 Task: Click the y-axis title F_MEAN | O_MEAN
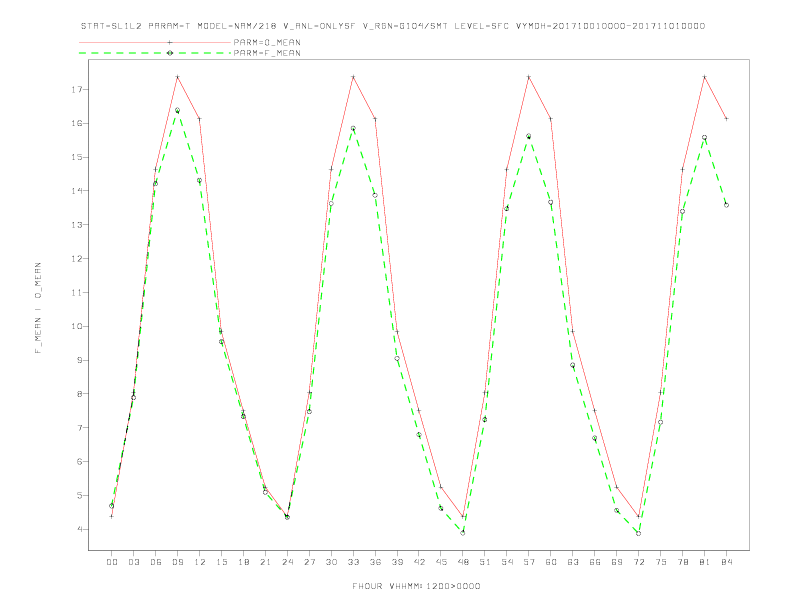[38, 308]
